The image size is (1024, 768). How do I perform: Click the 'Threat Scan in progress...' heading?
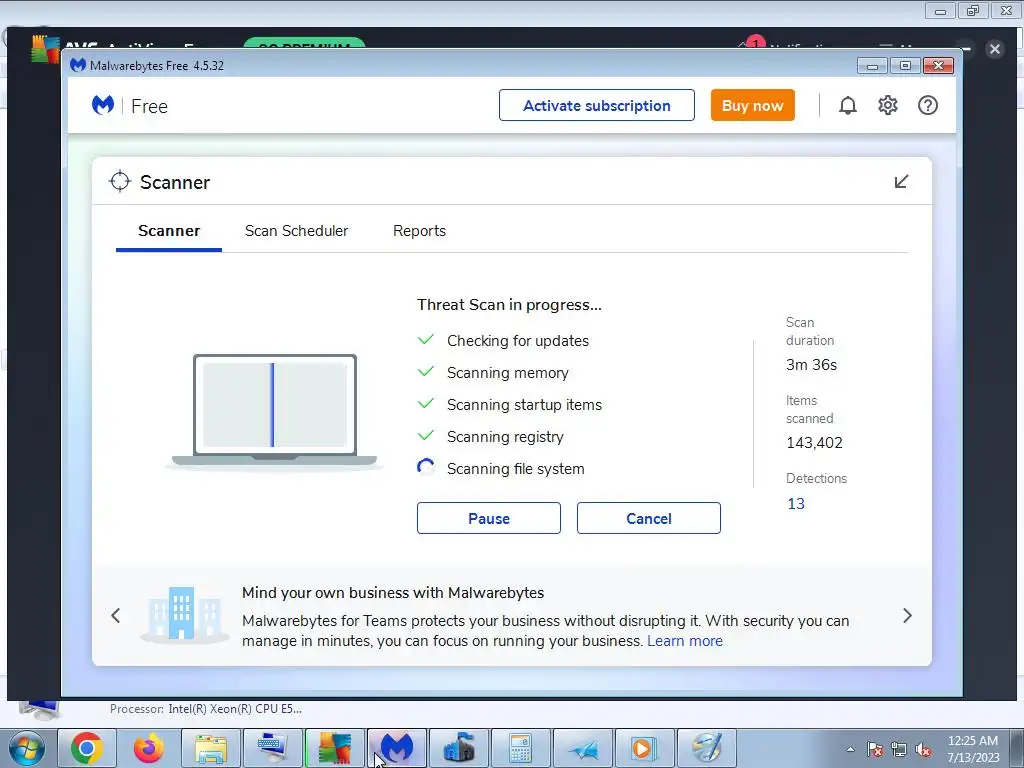point(509,305)
